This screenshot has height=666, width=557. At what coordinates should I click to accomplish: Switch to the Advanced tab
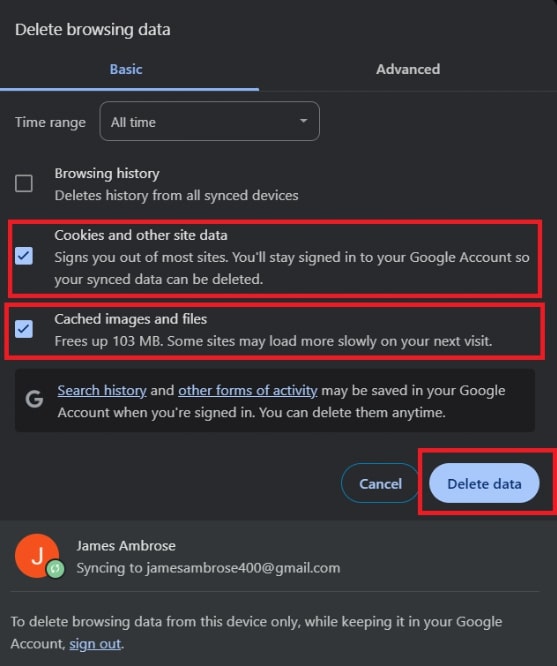pyautogui.click(x=408, y=69)
